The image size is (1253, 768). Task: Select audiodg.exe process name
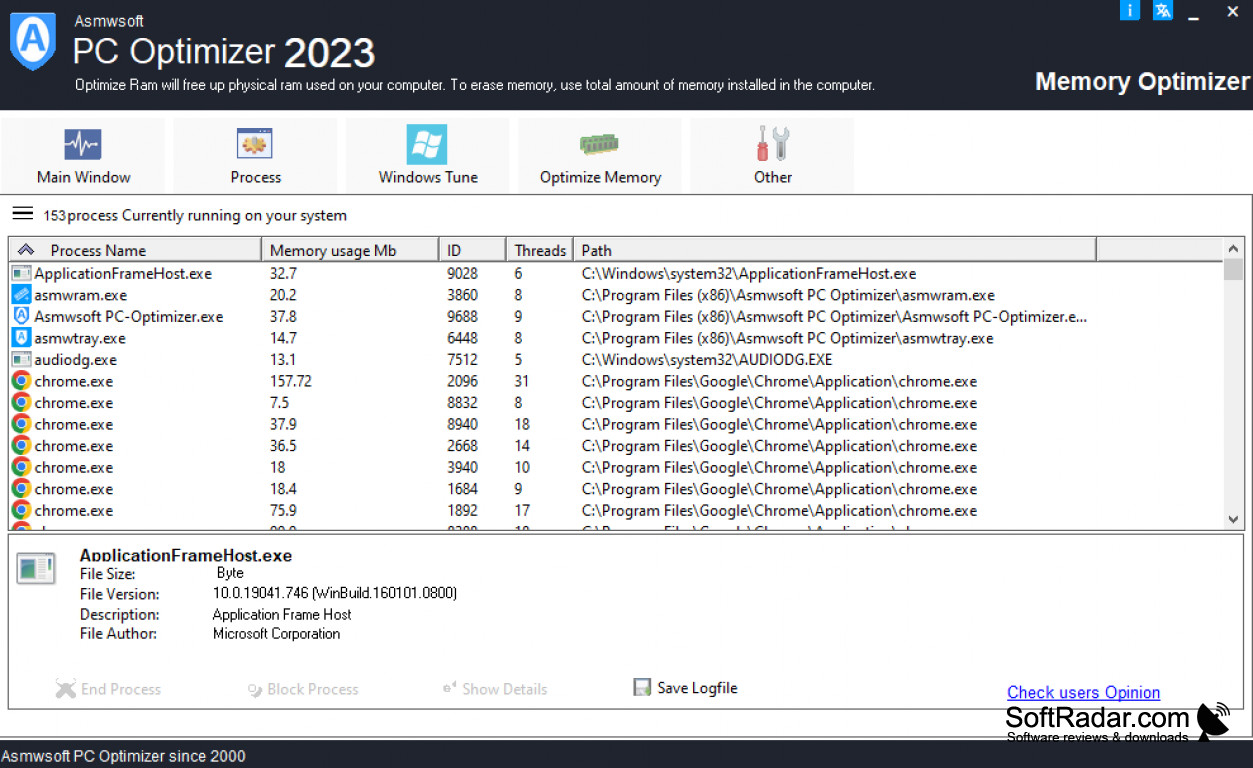point(76,359)
